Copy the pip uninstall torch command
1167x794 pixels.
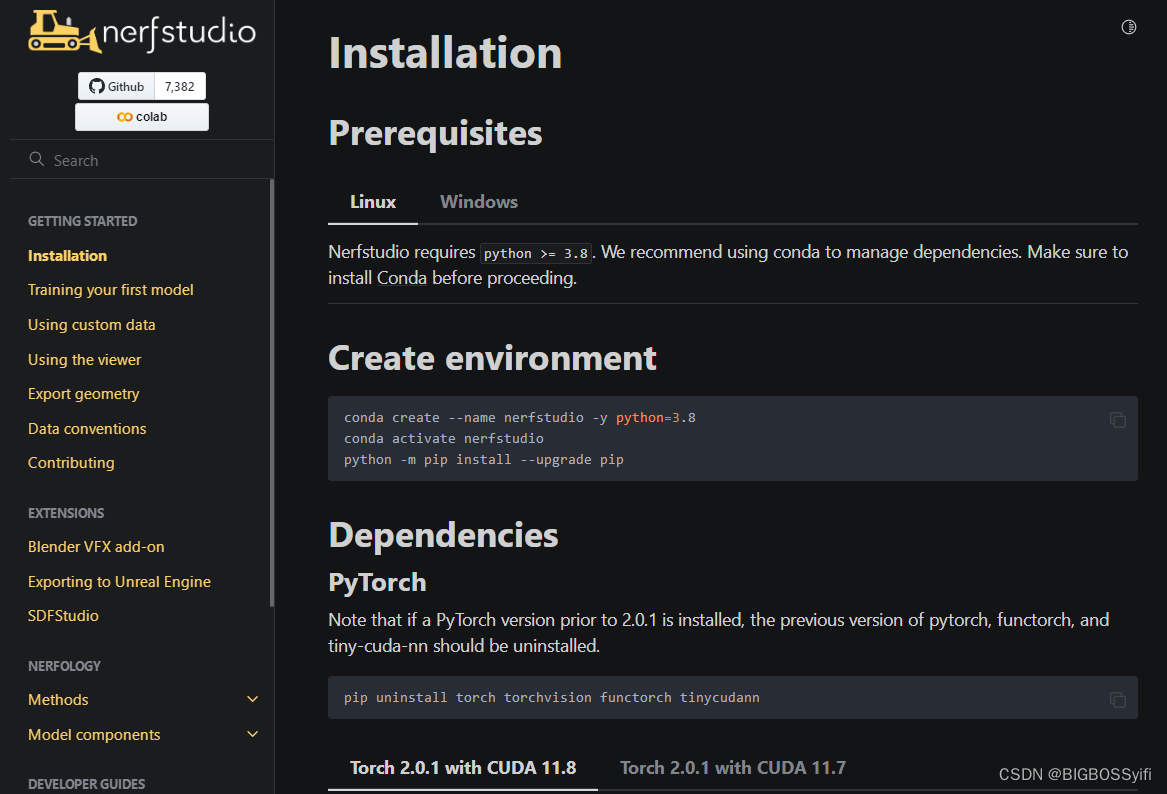pos(1117,699)
